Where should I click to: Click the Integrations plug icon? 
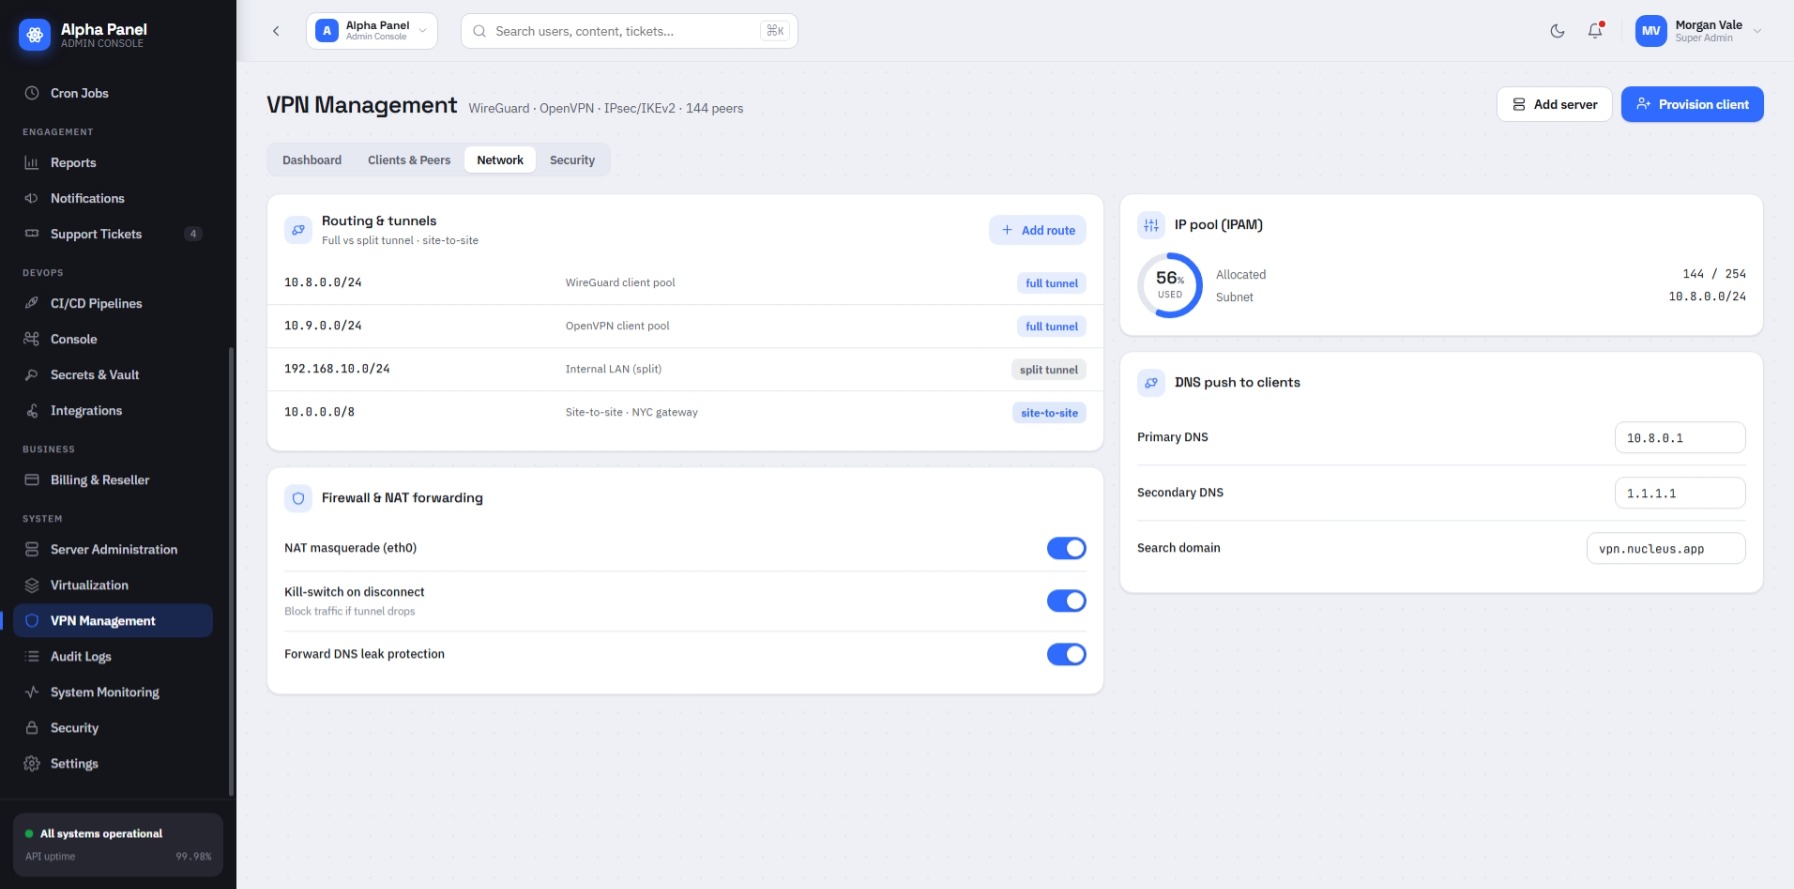click(32, 411)
